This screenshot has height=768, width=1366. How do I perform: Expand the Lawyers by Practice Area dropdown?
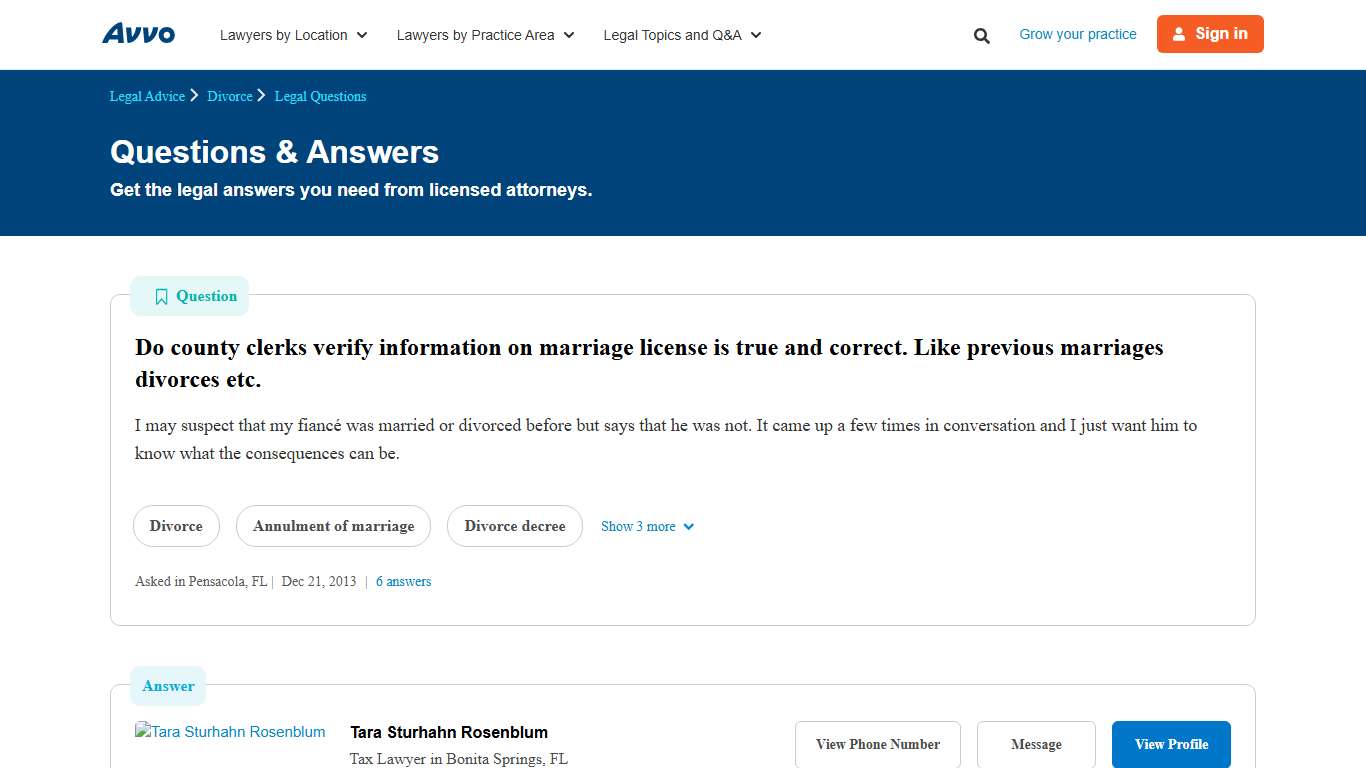point(485,35)
